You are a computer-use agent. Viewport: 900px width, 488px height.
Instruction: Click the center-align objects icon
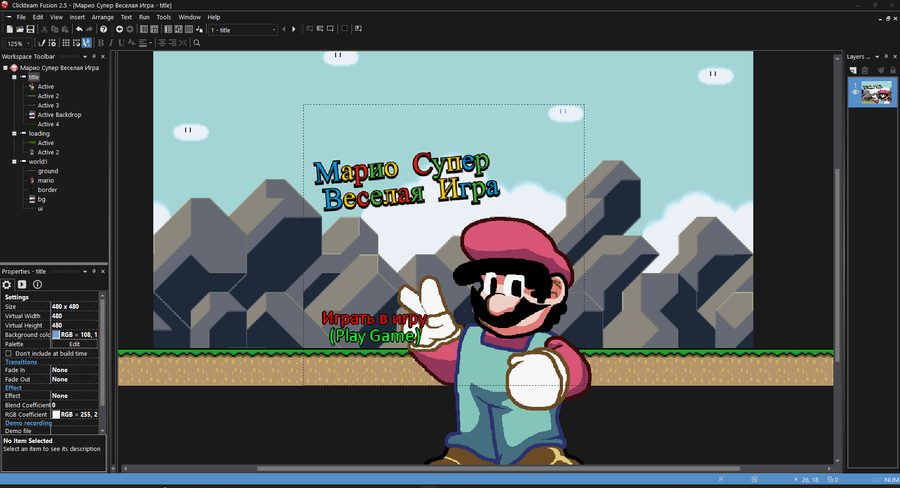click(162, 43)
